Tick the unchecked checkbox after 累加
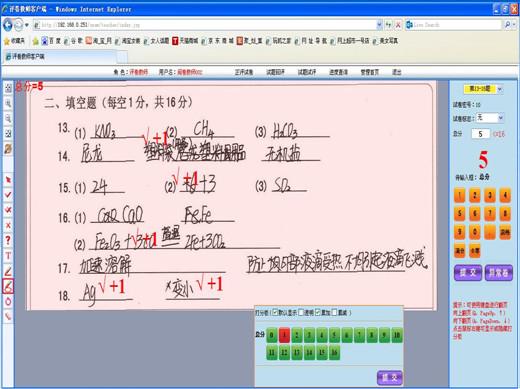Viewport: 520px width, 389px height. point(334,312)
